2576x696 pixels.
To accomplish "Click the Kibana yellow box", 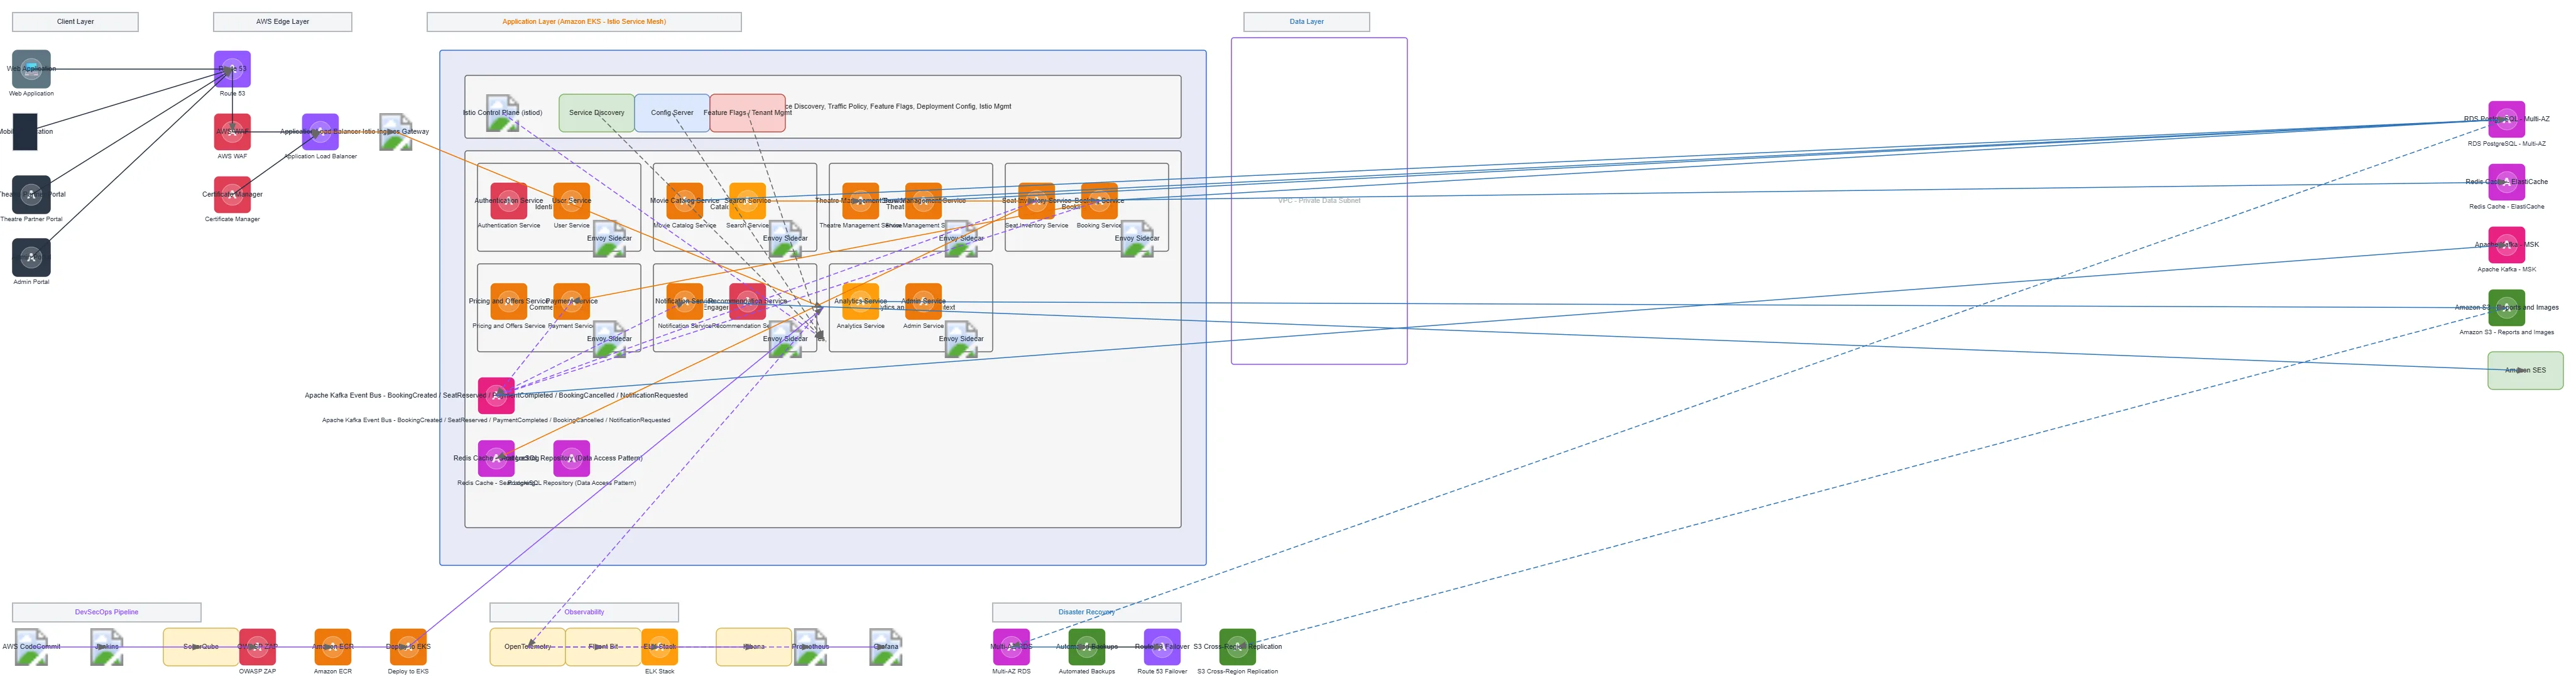I will [x=754, y=647].
